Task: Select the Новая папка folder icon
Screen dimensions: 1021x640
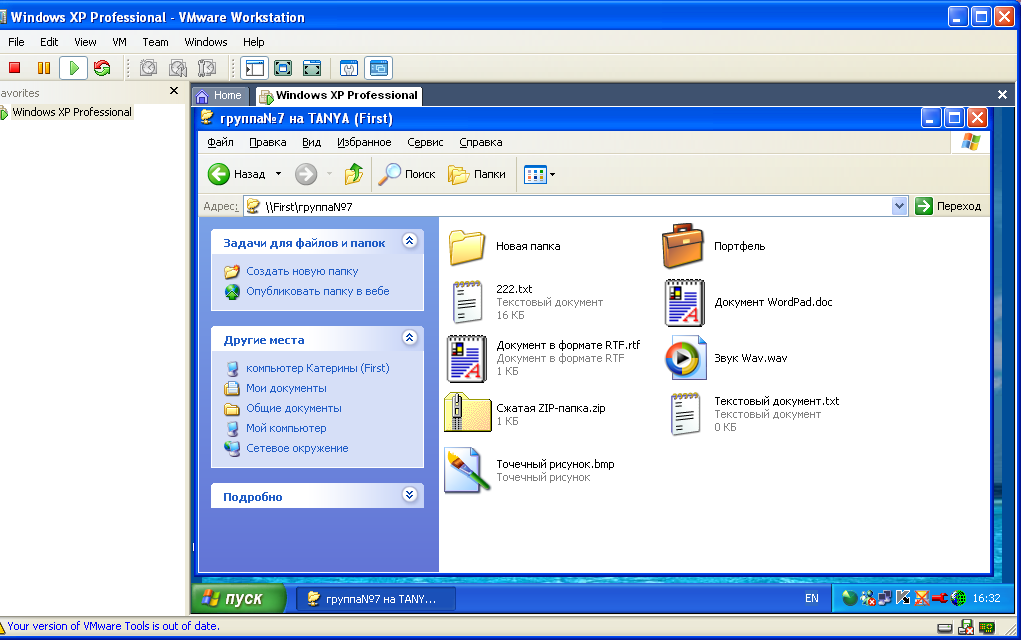Action: tap(467, 247)
